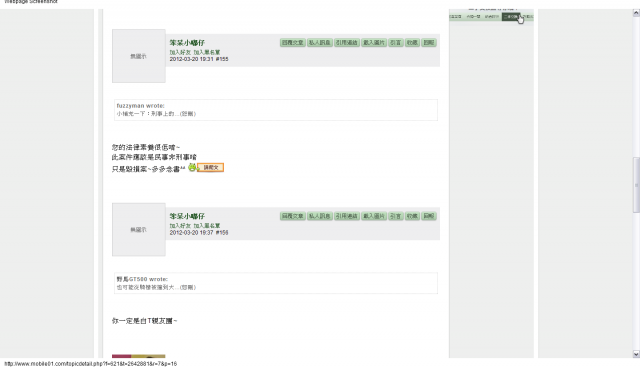Click the last green button on post #155
Viewport: 640px width, 367px height.
[x=429, y=42]
